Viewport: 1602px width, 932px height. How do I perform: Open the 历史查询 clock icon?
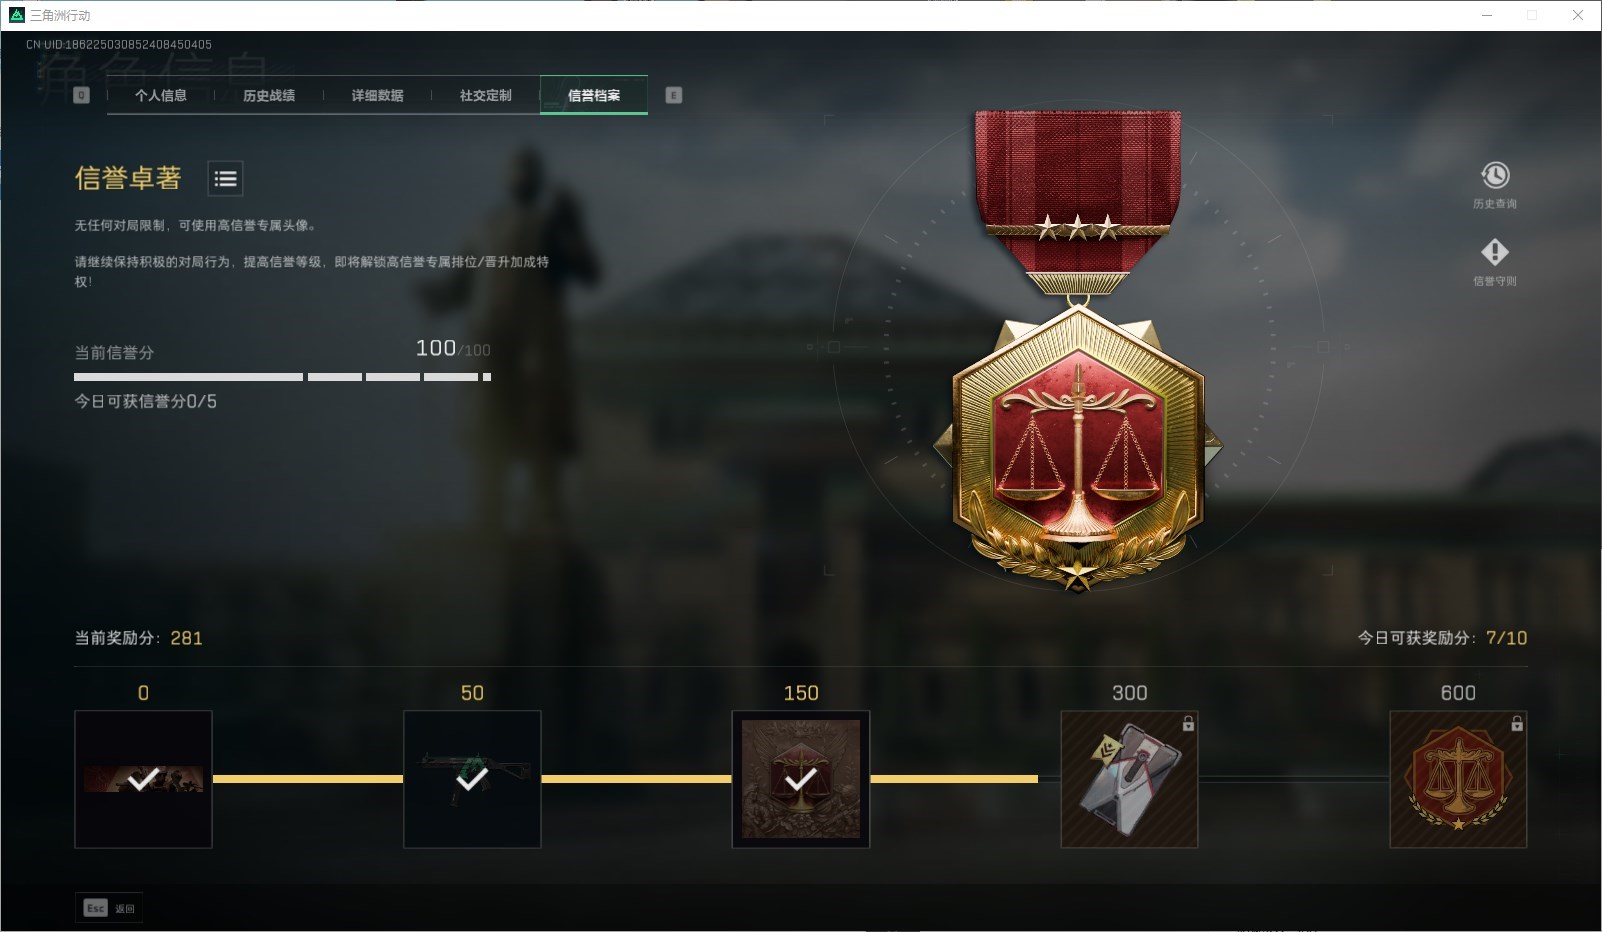point(1495,175)
